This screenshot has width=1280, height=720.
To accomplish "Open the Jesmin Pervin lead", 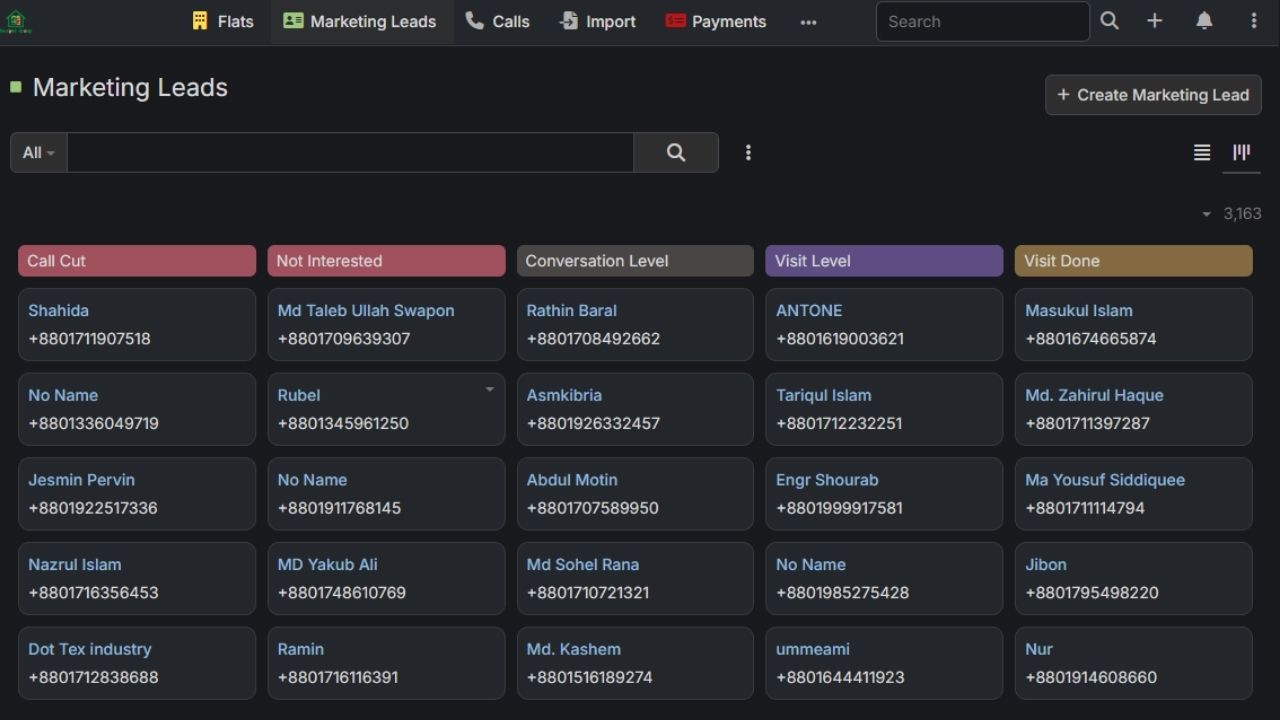I will coord(81,480).
